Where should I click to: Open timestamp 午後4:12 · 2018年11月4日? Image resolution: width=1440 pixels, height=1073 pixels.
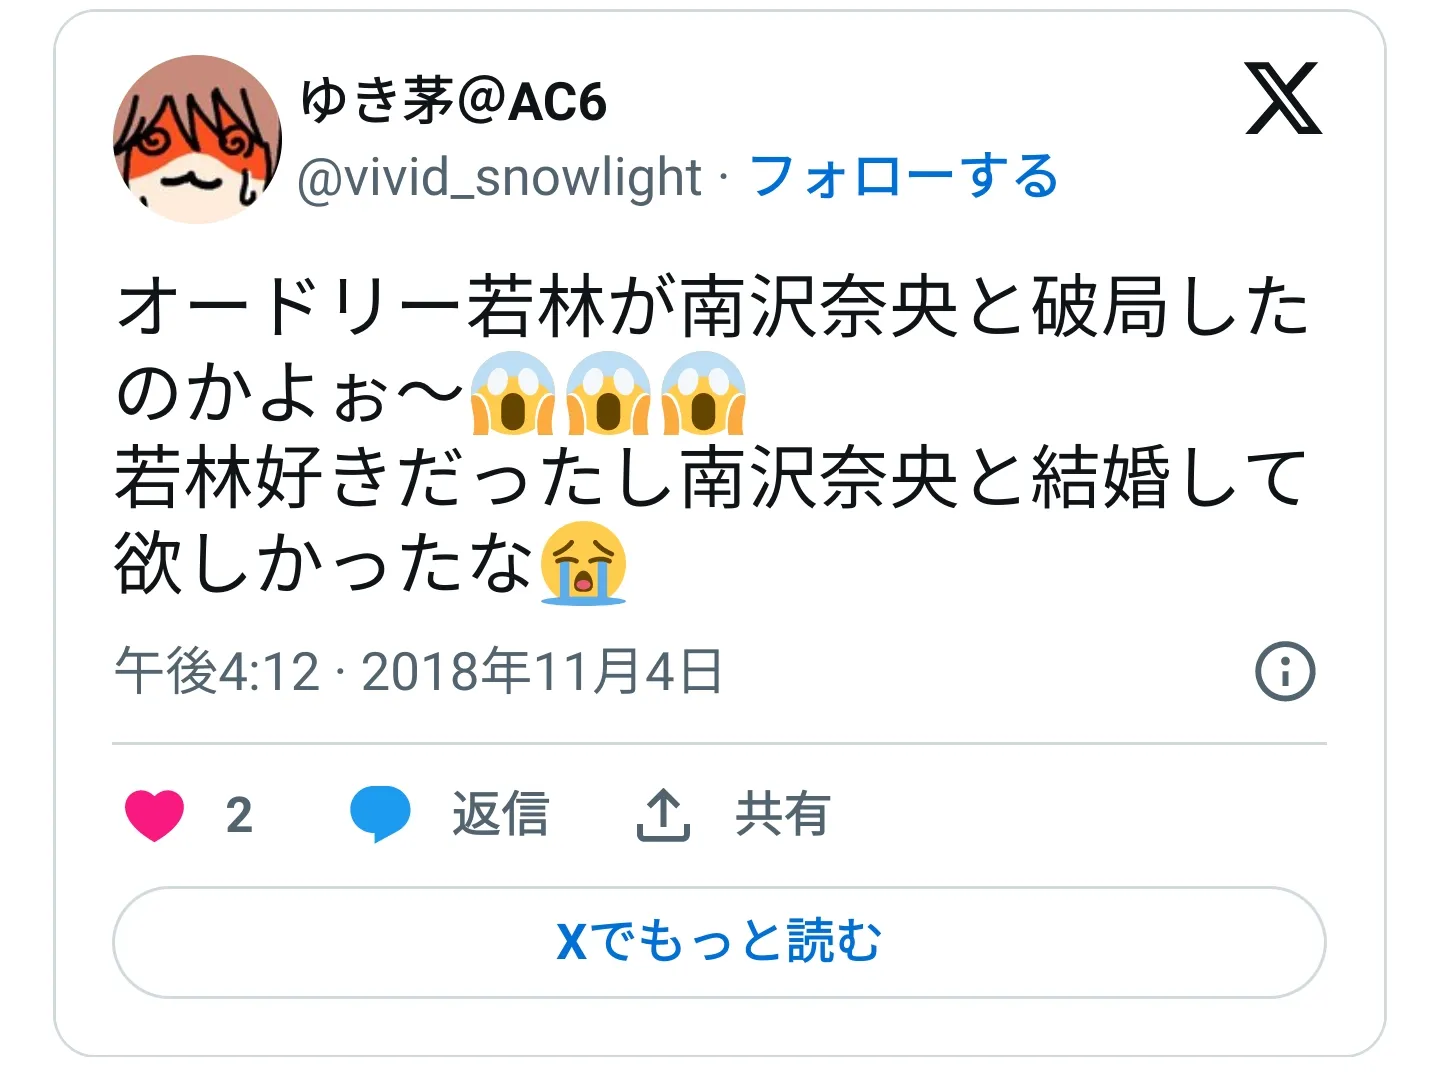click(418, 671)
